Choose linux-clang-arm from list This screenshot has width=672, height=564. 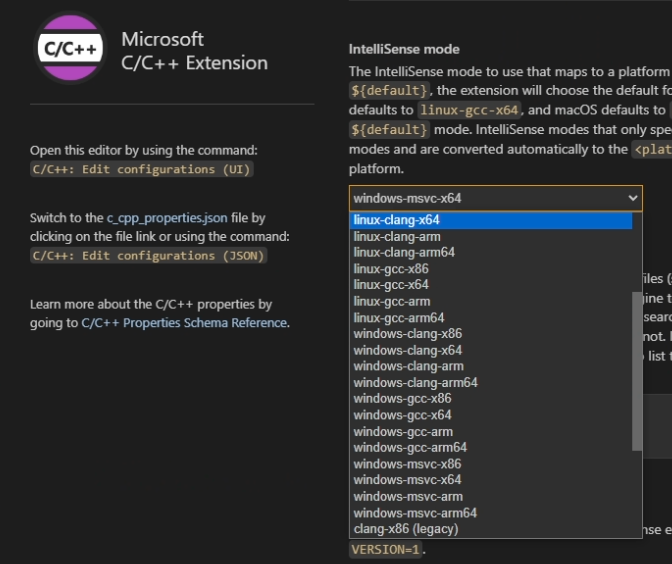click(491, 237)
